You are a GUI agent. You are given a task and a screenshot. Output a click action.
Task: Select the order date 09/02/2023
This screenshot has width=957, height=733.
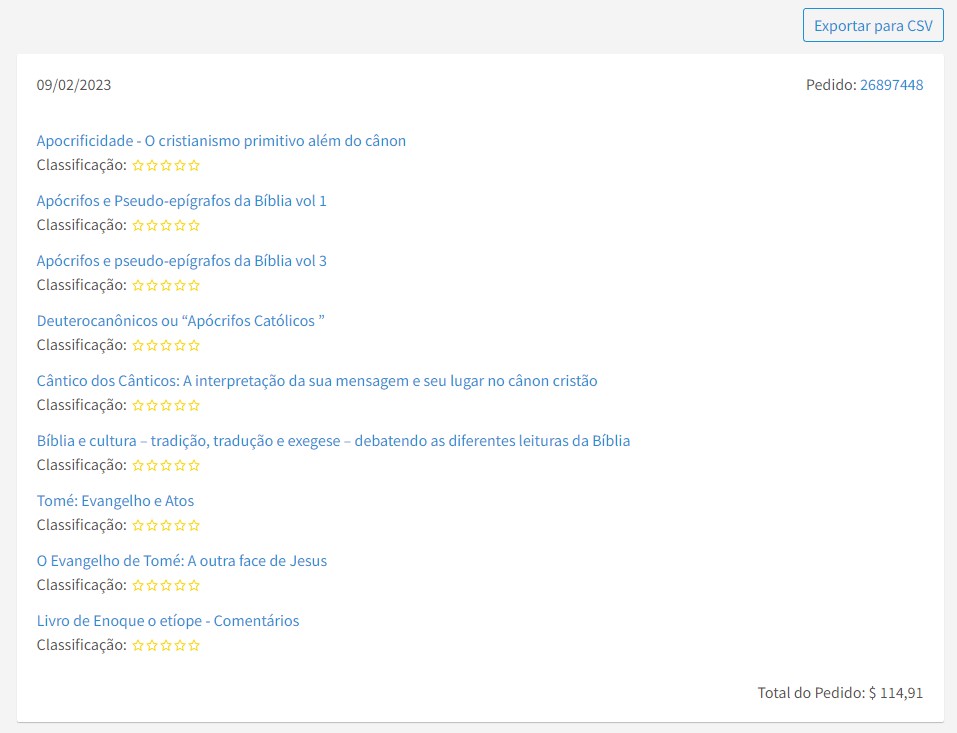74,85
